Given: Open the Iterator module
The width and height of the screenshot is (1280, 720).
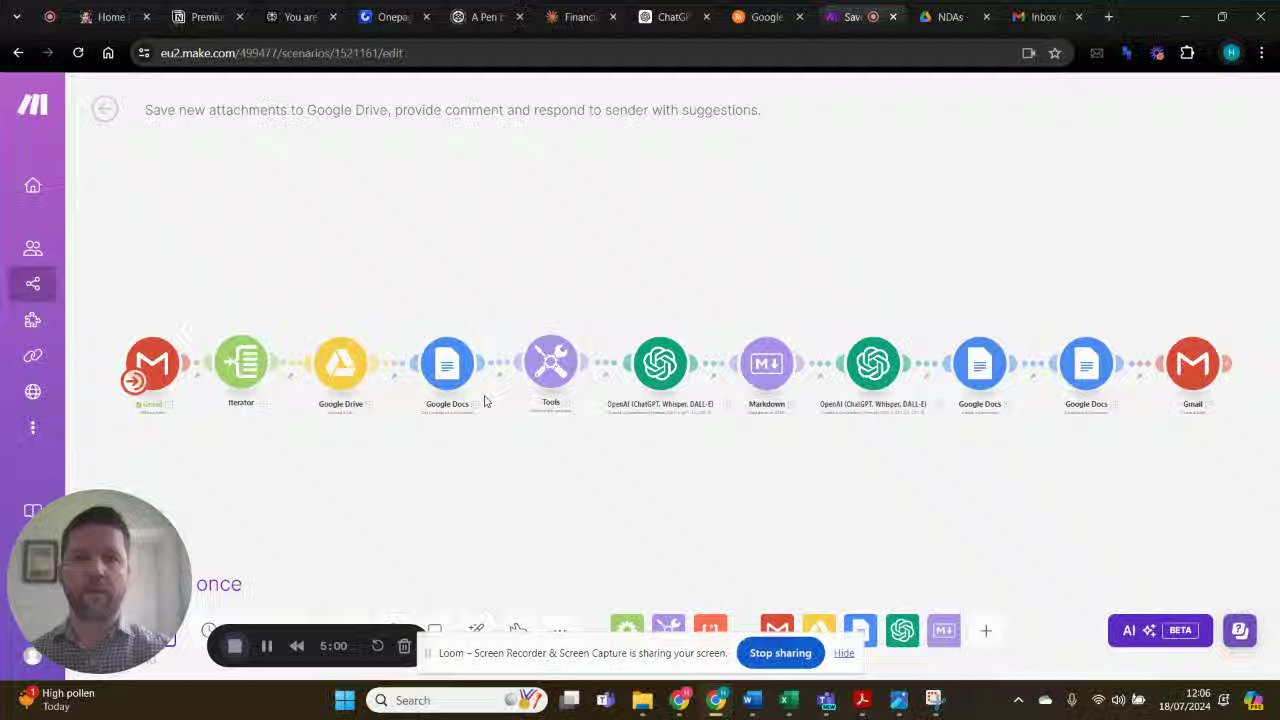Looking at the screenshot, I should (x=241, y=363).
